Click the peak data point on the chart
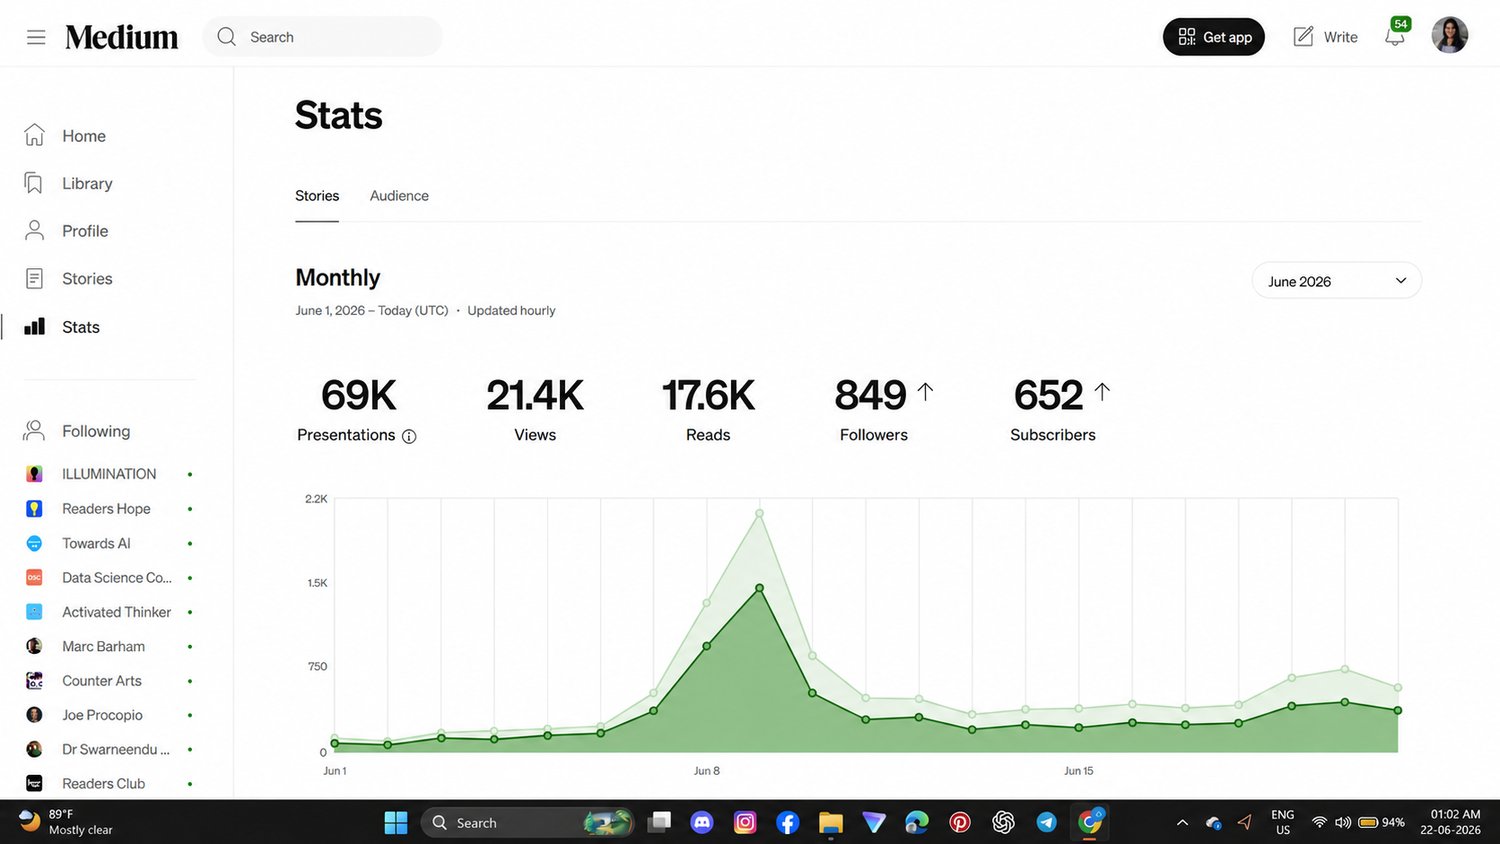 [760, 514]
